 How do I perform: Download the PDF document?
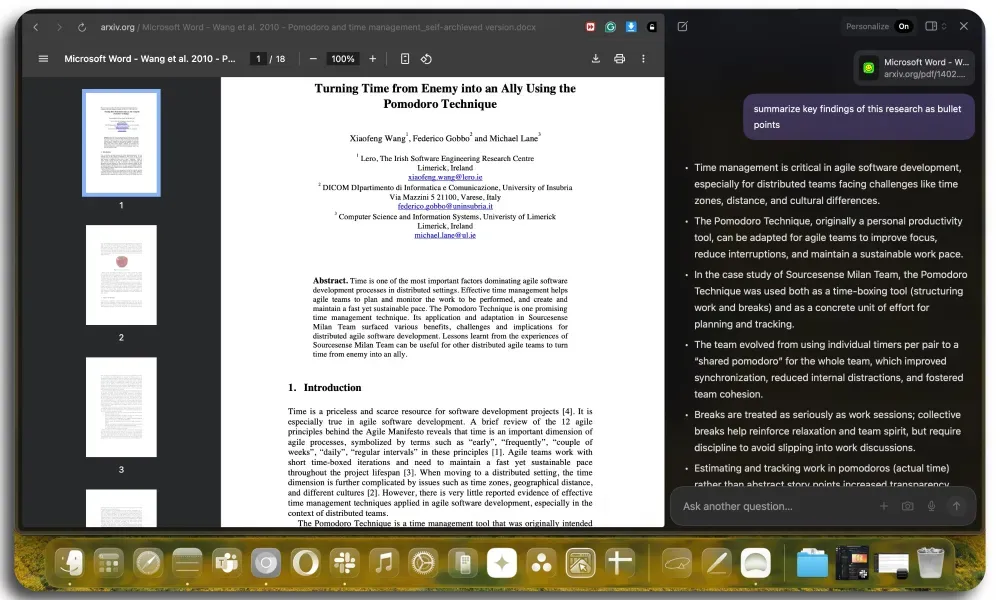pos(596,59)
